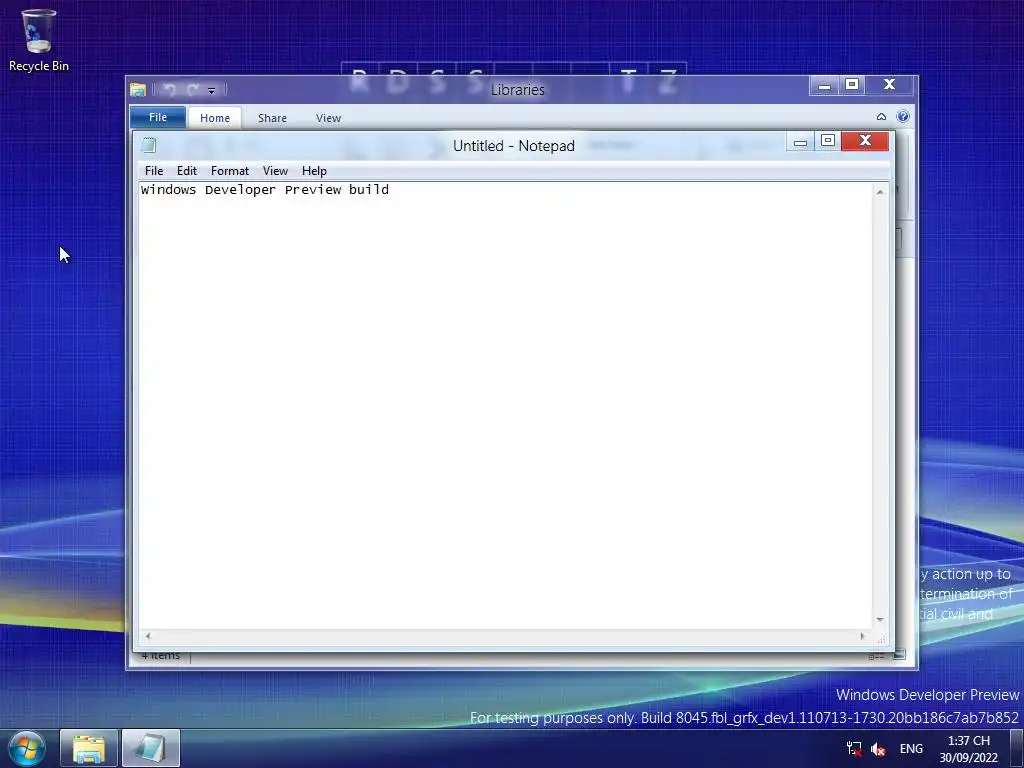Minimize the Libraries window

(x=824, y=86)
